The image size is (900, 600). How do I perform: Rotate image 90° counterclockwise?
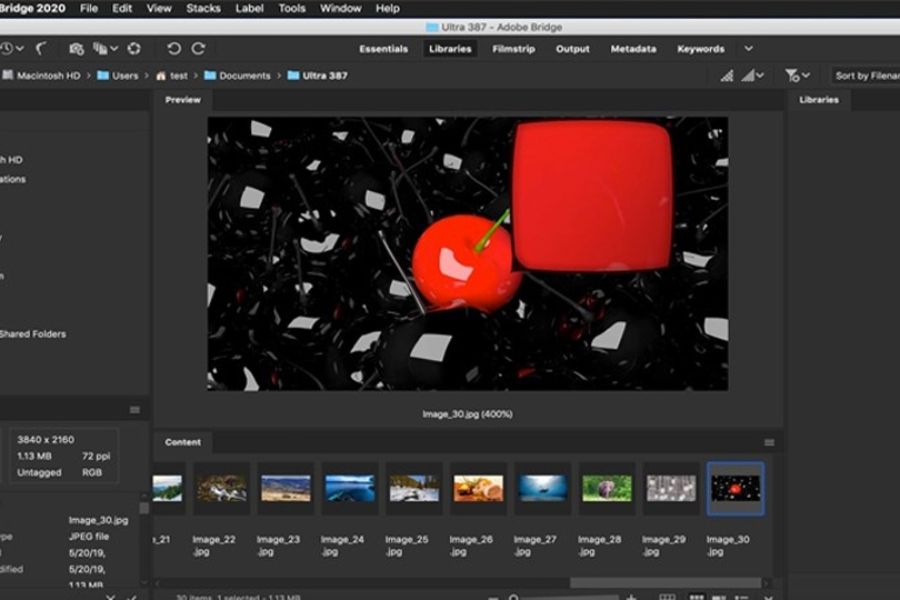pos(174,48)
